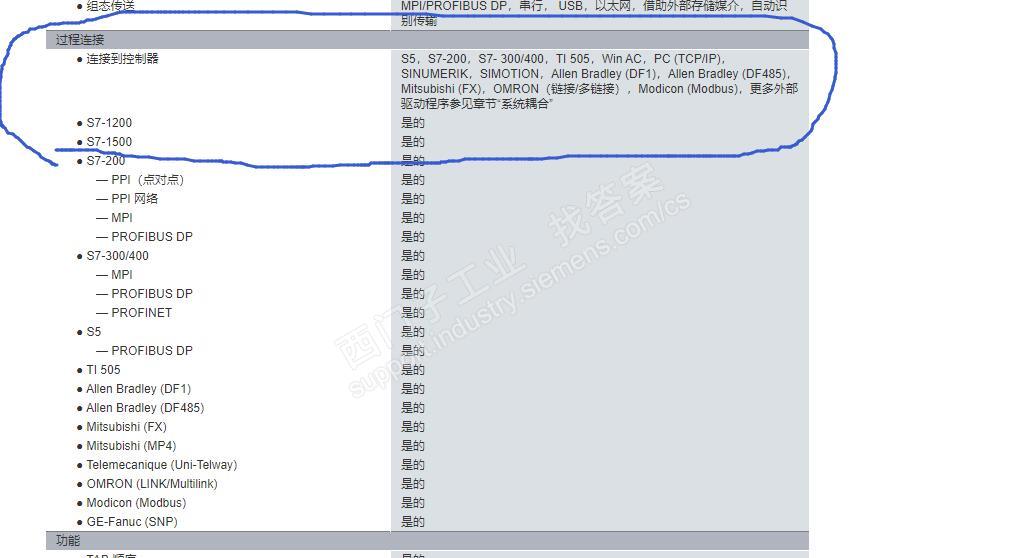1018x558 pixels.
Task: Select the S7-1200 row label
Action: pos(109,123)
